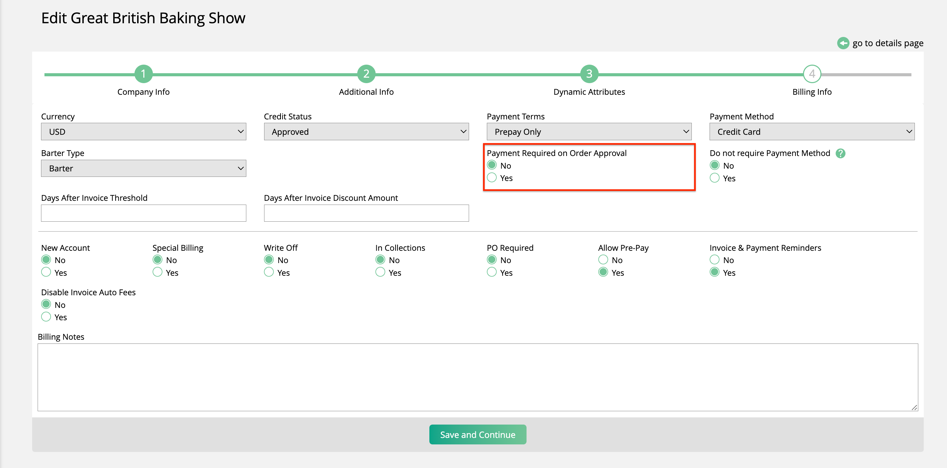Select No for New Account
This screenshot has height=468, width=947.
(x=46, y=260)
